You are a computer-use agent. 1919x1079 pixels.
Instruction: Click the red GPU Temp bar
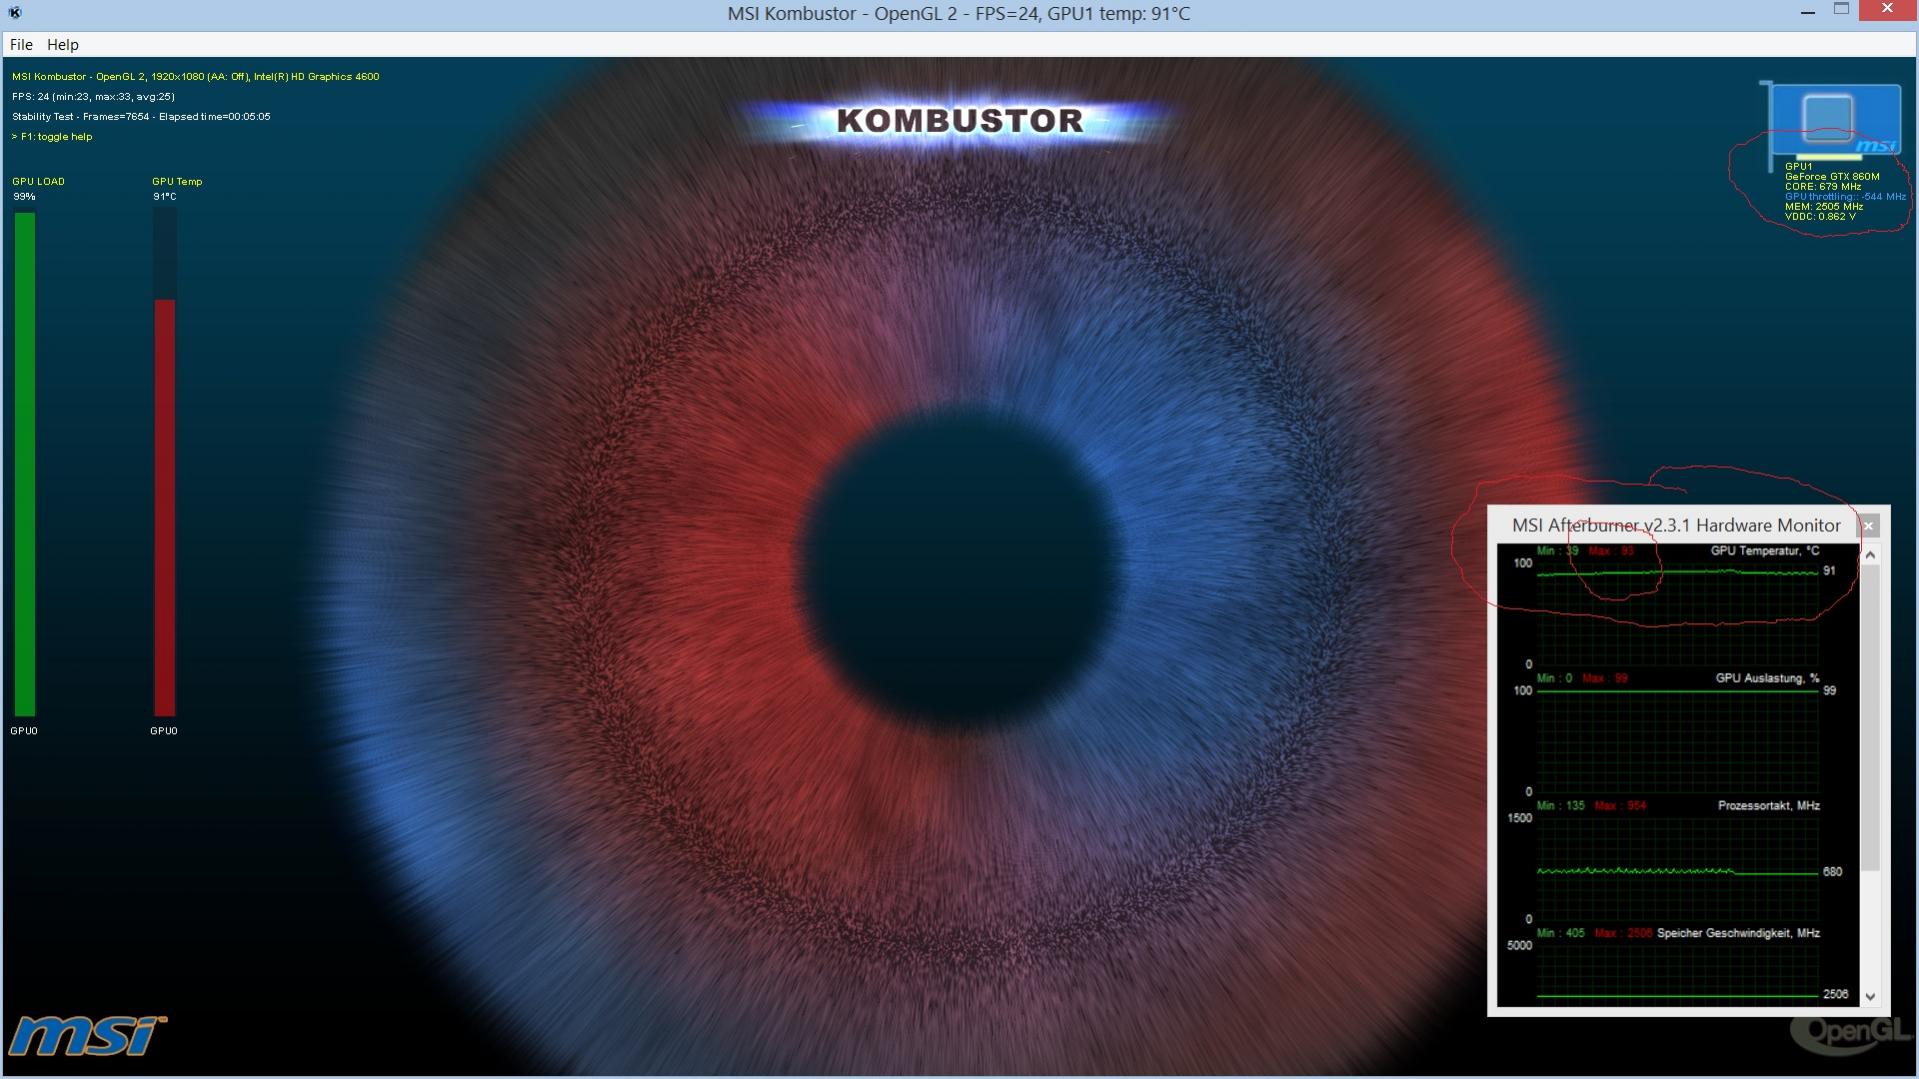click(x=164, y=508)
